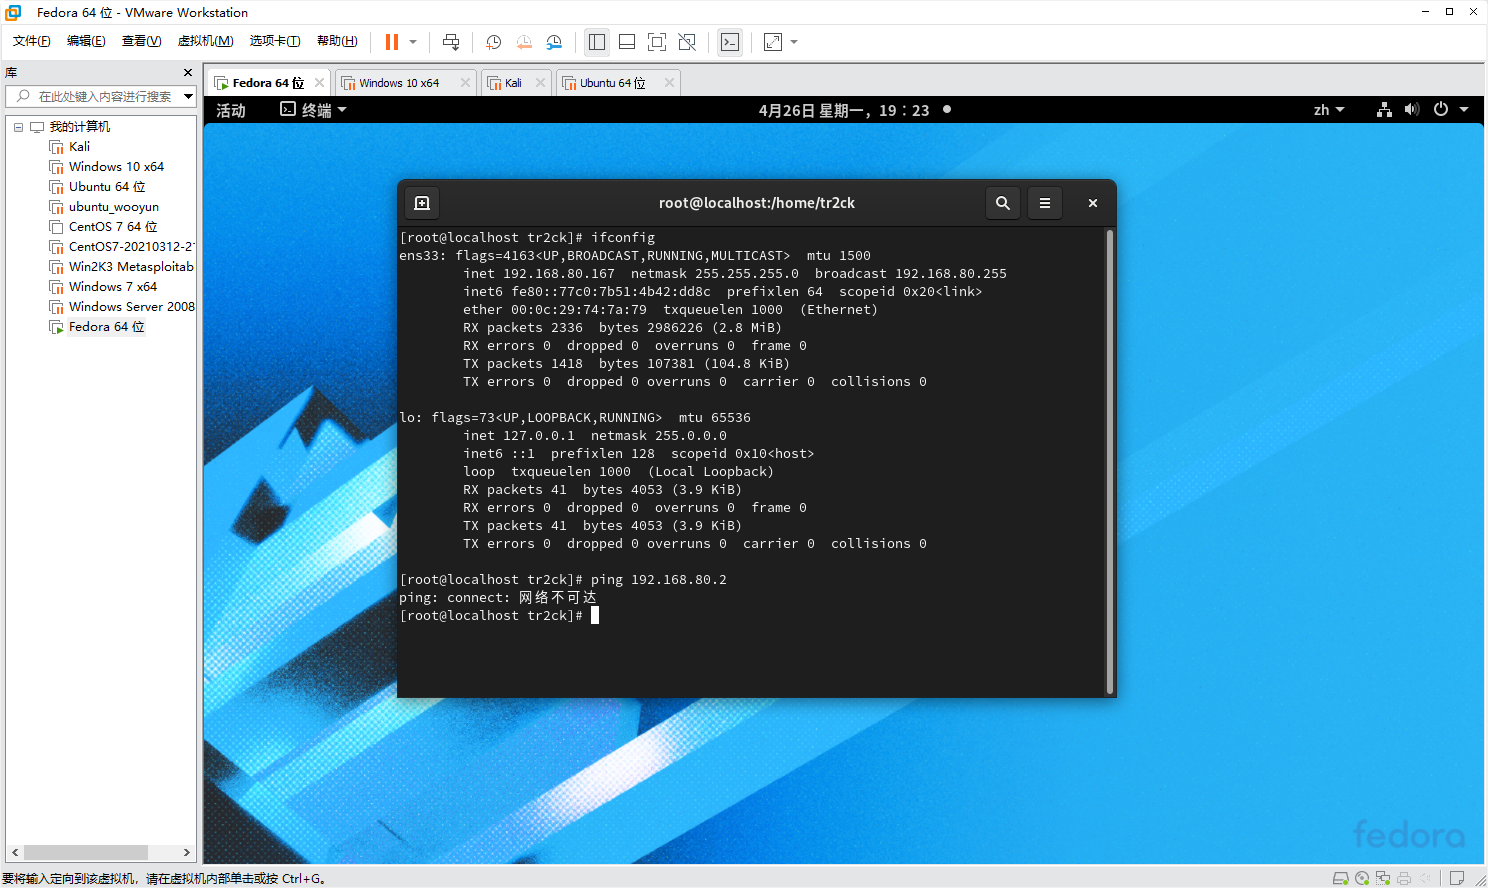
Task: Send Ctrl+Alt+Del to the virtual machine
Action: pyautogui.click(x=451, y=42)
